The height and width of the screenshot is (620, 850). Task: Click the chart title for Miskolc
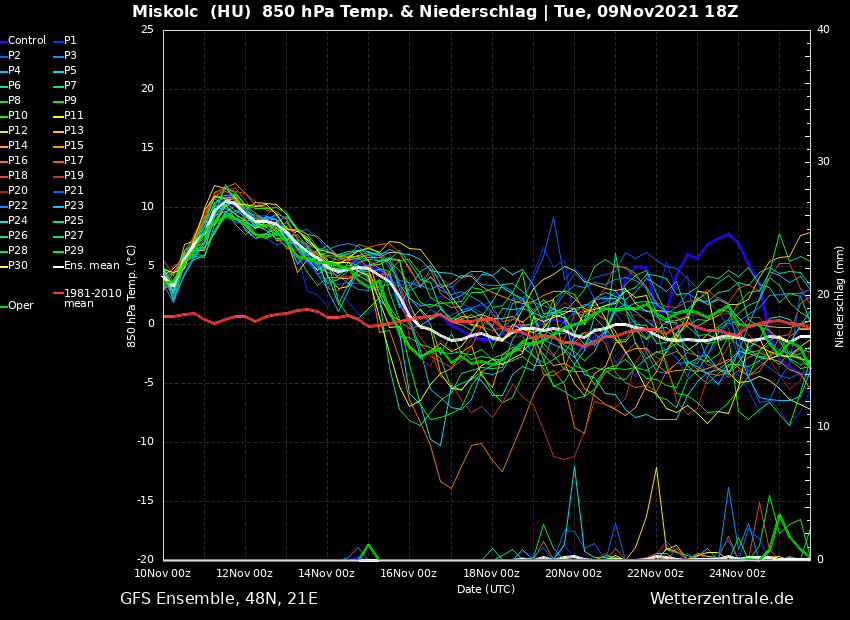tap(435, 12)
